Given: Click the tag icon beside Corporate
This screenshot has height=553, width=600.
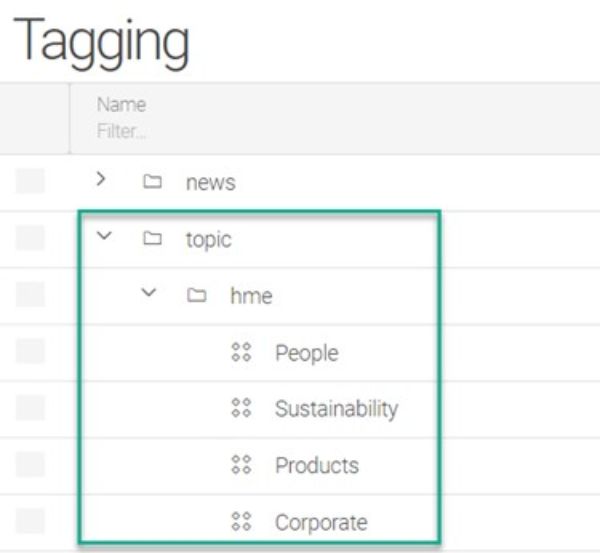Looking at the screenshot, I should (x=241, y=521).
